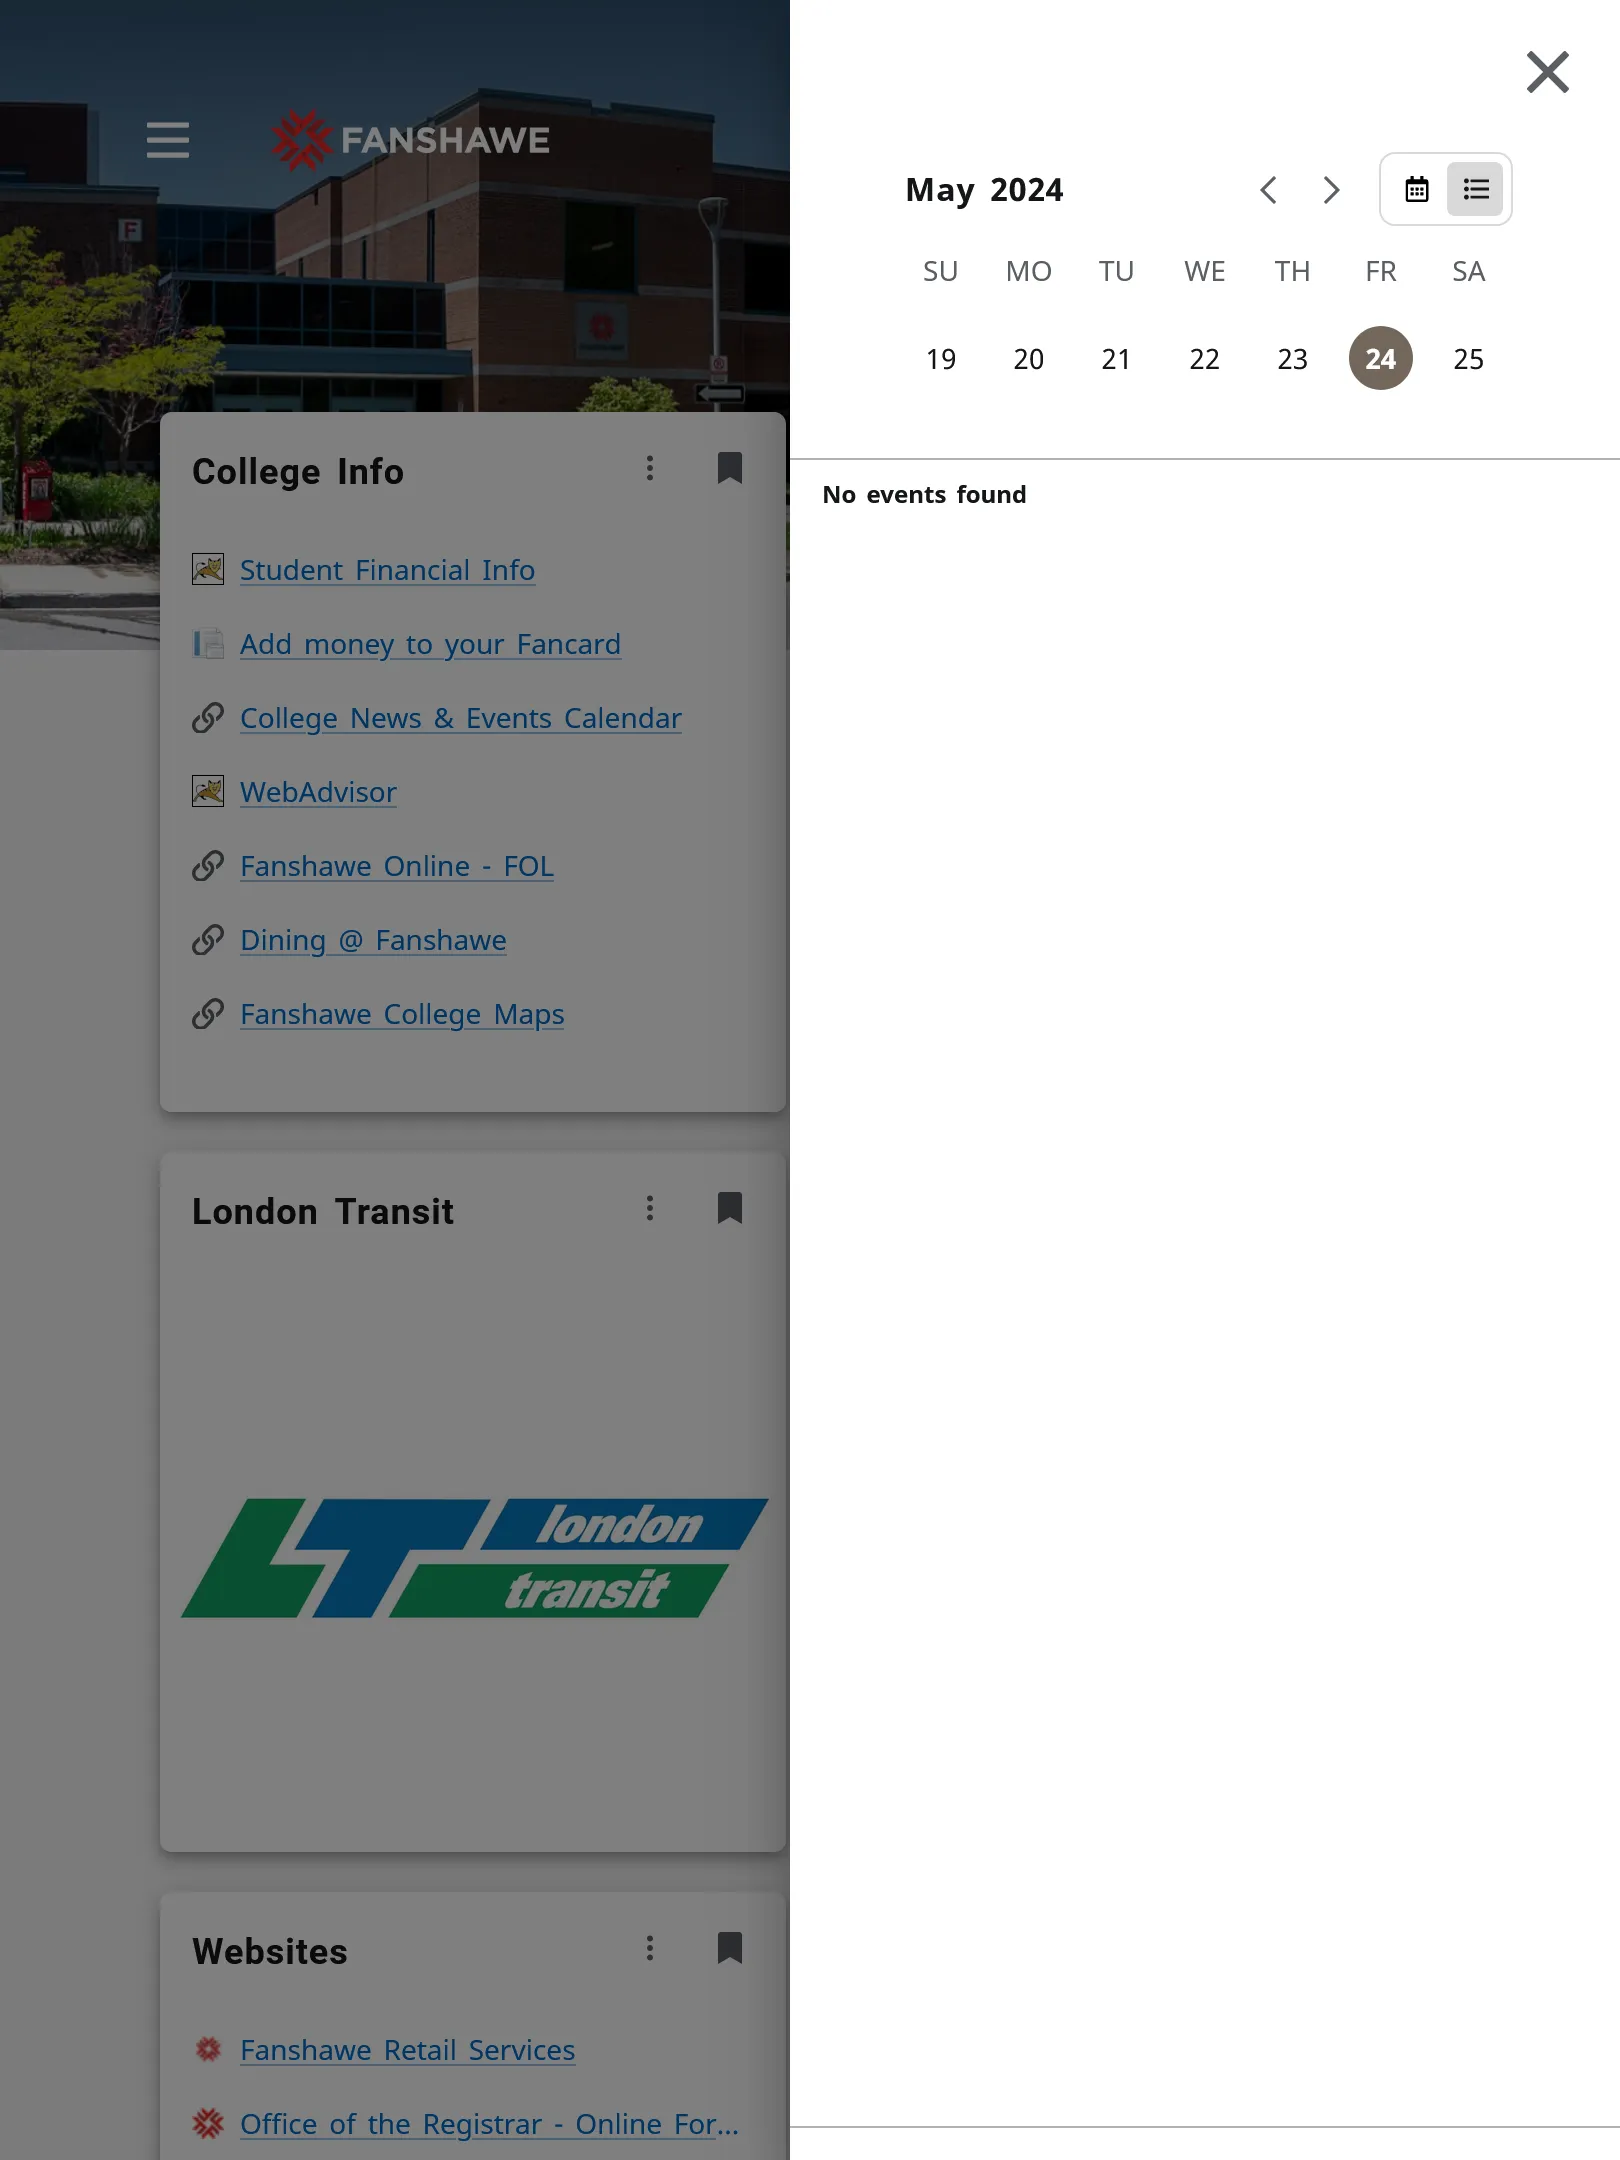This screenshot has width=1620, height=2160.
Task: Select Monday May 20
Action: click(x=1028, y=358)
